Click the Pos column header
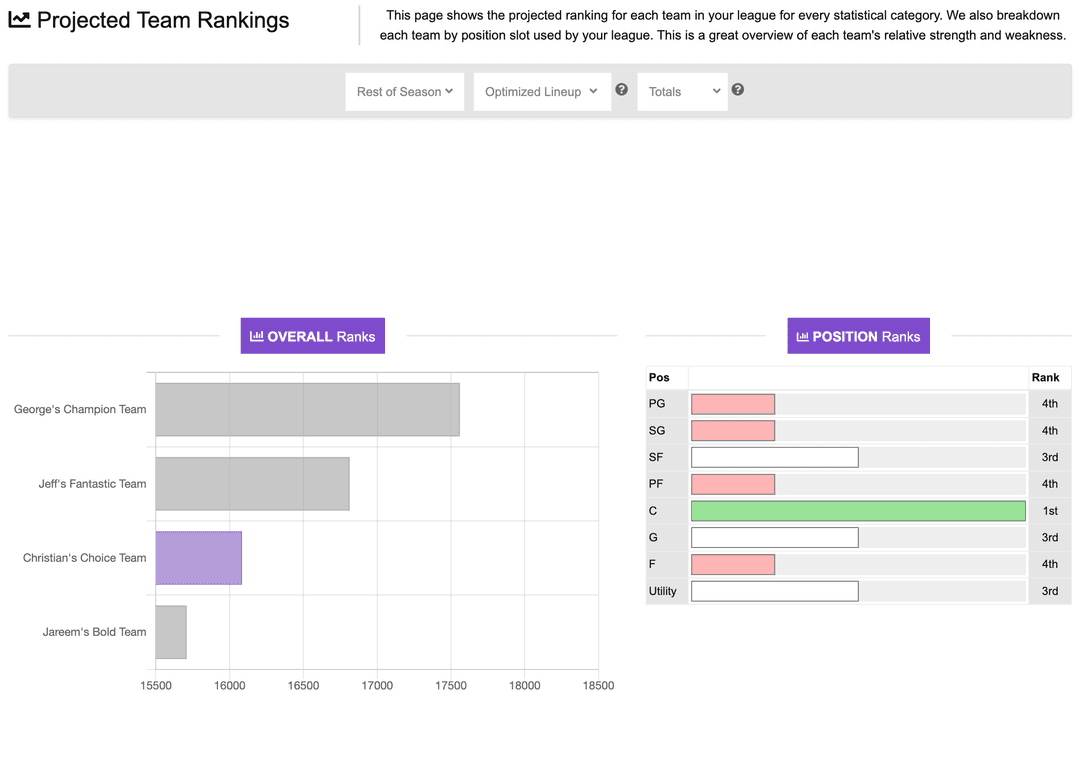The width and height of the screenshot is (1080, 757). tap(660, 377)
